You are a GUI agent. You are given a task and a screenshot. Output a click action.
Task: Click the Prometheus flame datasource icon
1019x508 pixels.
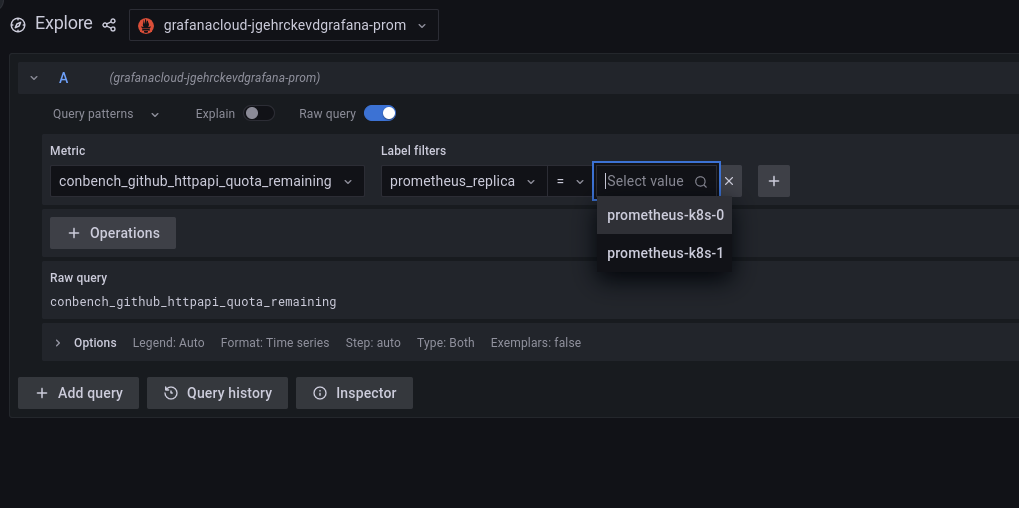click(x=146, y=25)
